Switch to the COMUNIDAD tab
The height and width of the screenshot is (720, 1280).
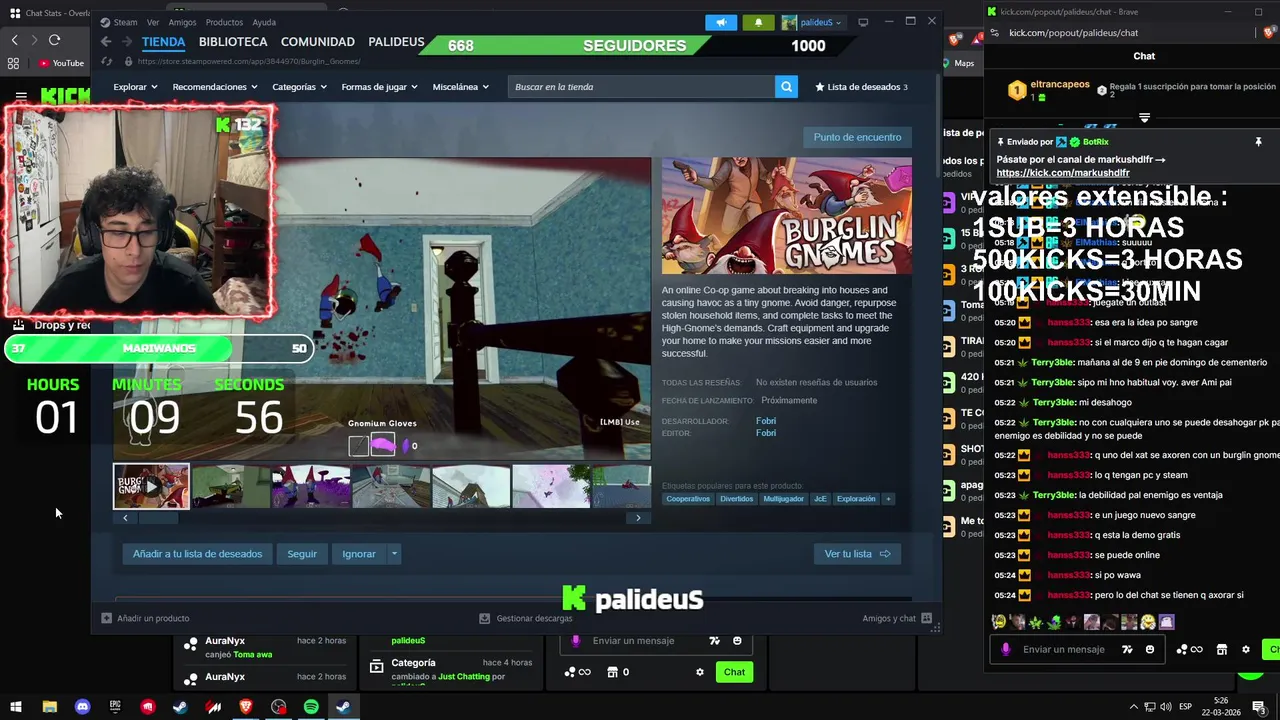318,42
